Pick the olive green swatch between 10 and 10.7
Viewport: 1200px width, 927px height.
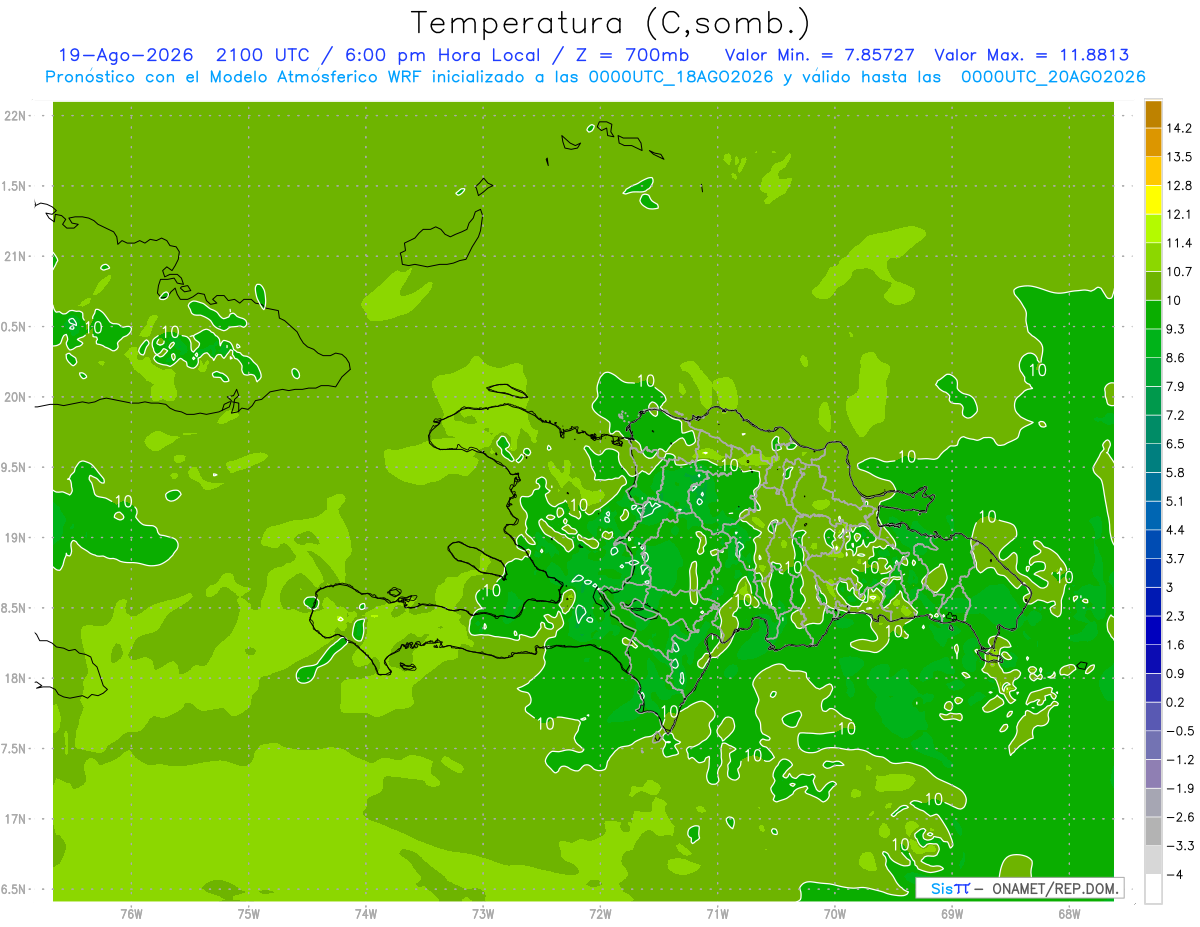[1153, 286]
